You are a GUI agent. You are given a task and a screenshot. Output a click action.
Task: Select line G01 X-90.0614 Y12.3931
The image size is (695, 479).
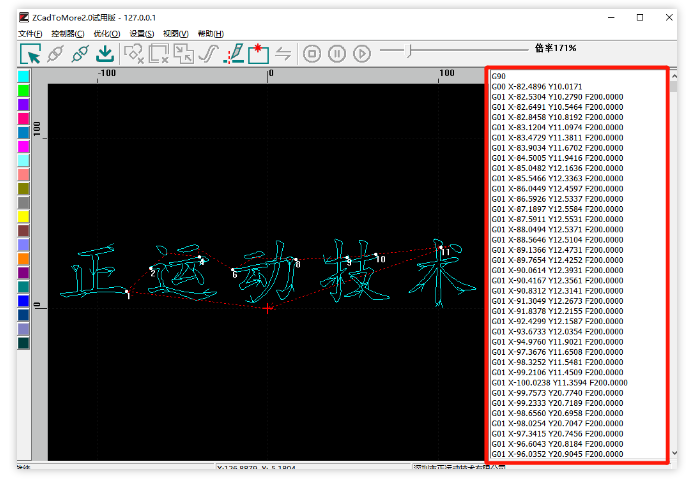[557, 270]
